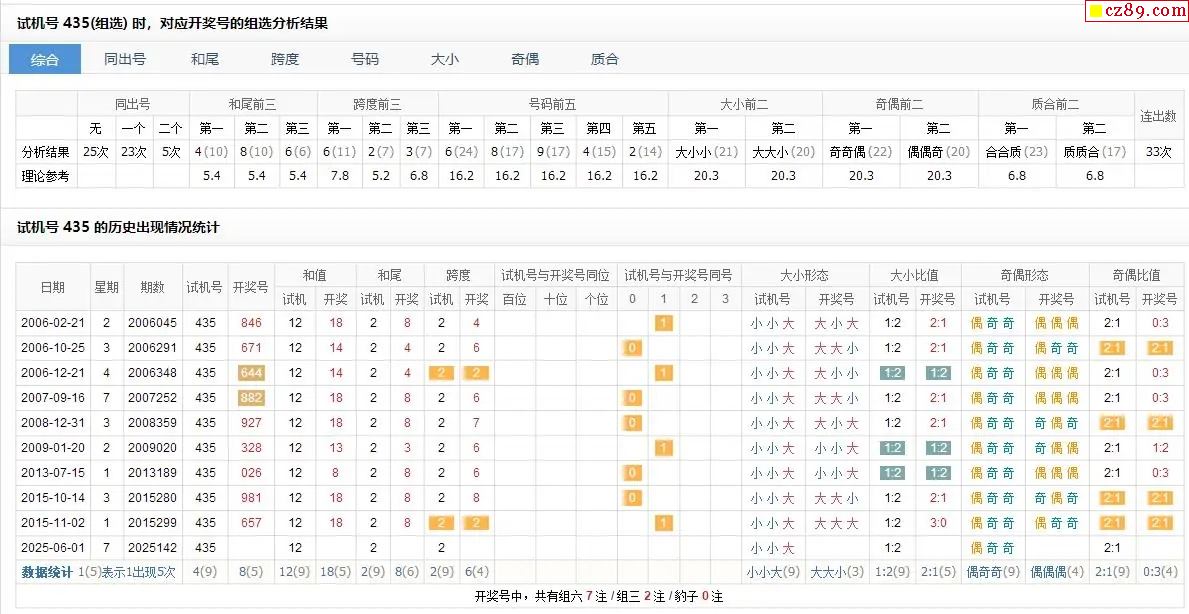Click issue number 2006348
The image size is (1189, 614).
(152, 373)
